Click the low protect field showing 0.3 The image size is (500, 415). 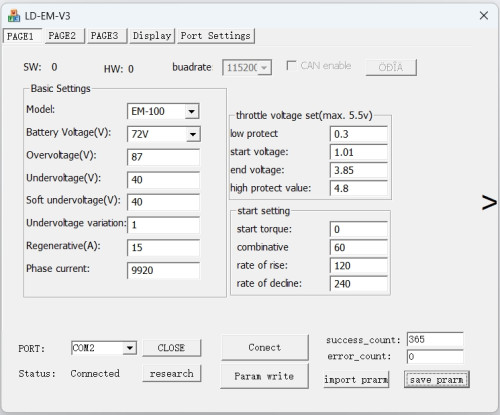(359, 134)
